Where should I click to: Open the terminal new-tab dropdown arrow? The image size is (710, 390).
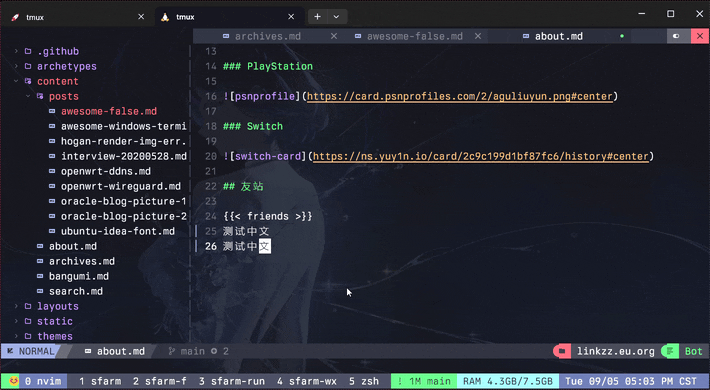(336, 17)
